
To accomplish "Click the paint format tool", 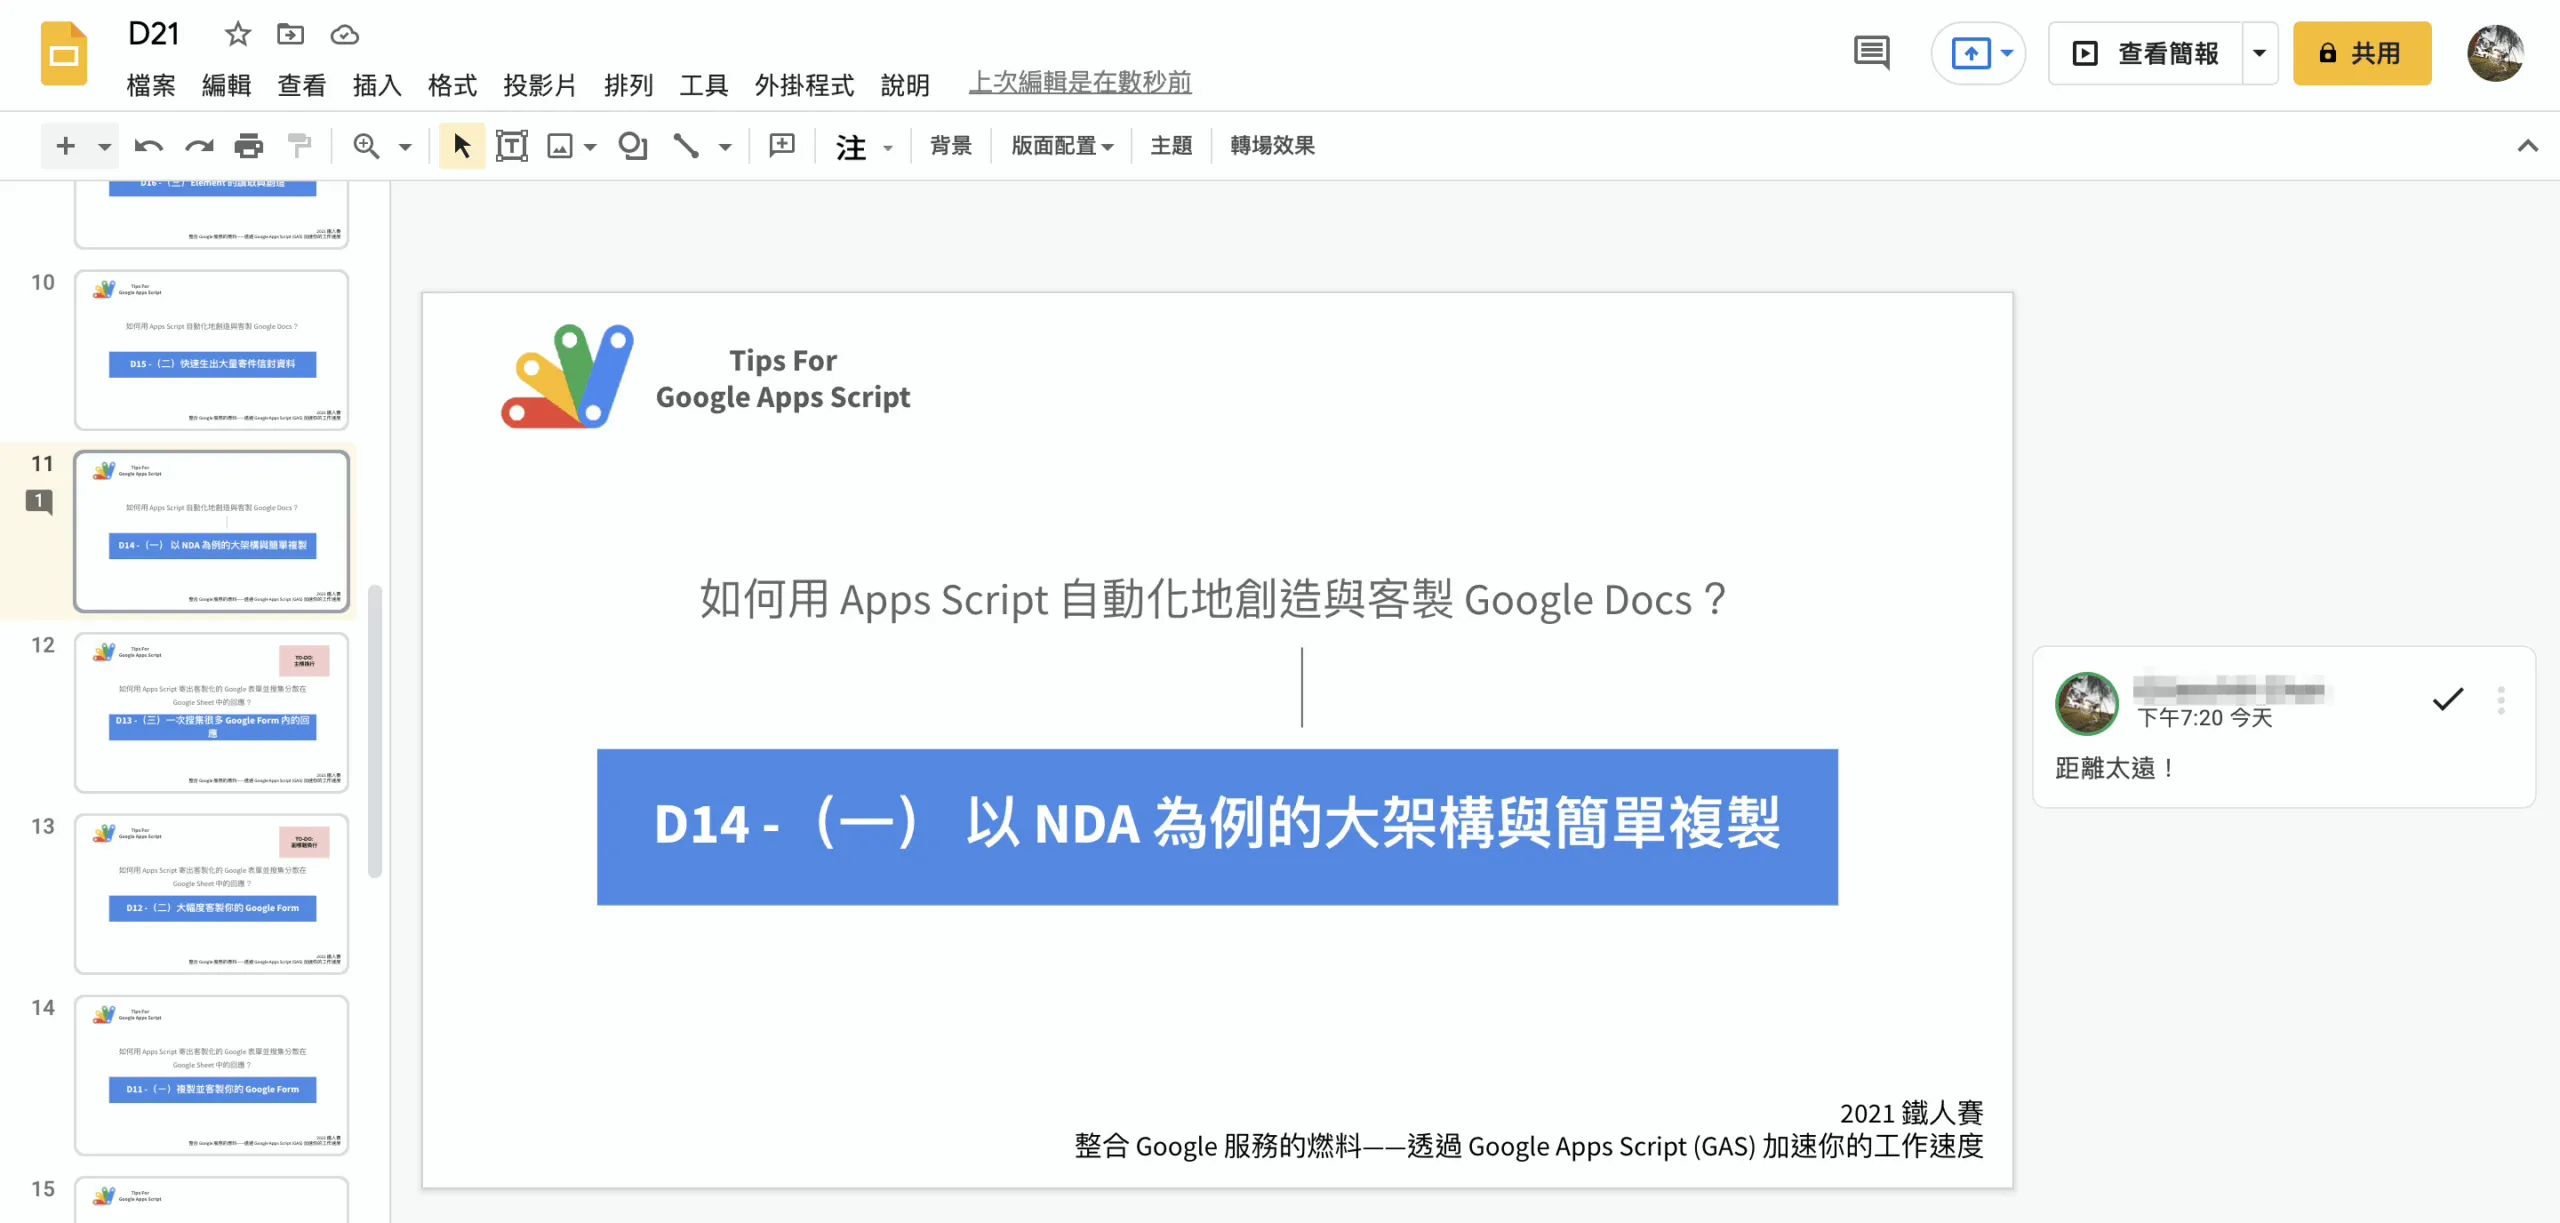I will point(298,145).
